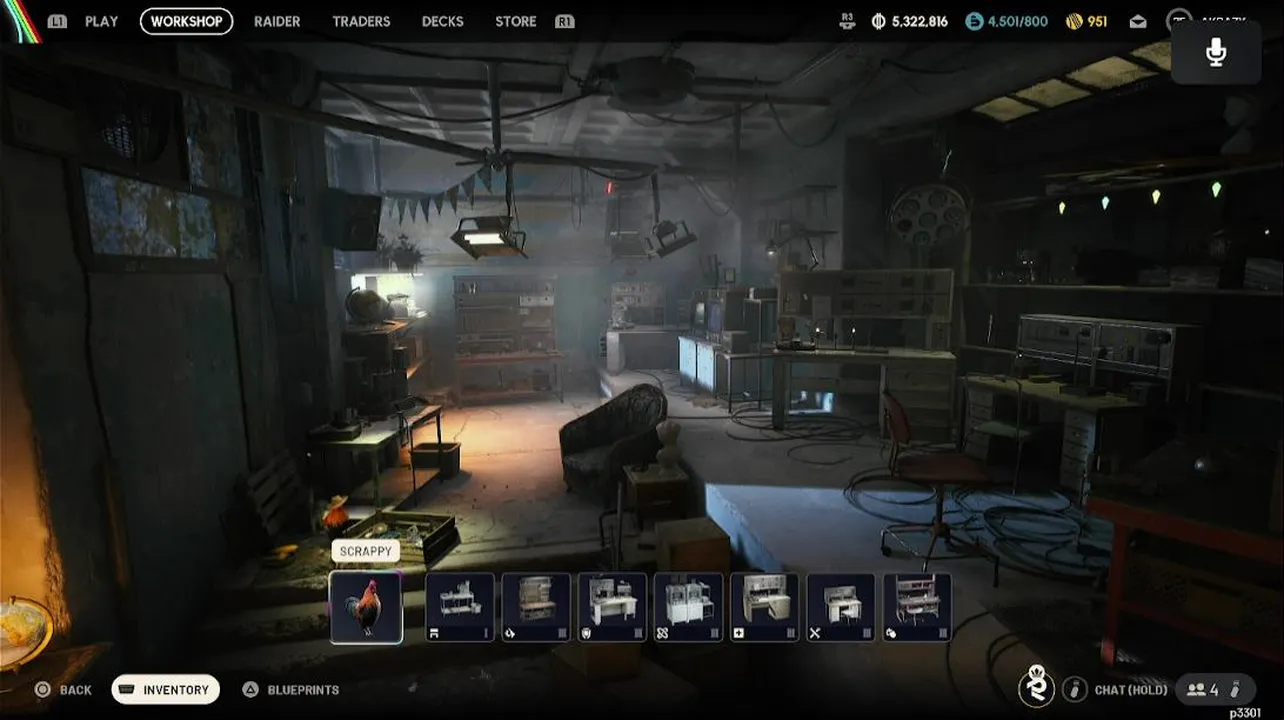Viewport: 1284px width, 720px height.
Task: Click the Chat (Hold) prompt
Action: [x=1130, y=690]
